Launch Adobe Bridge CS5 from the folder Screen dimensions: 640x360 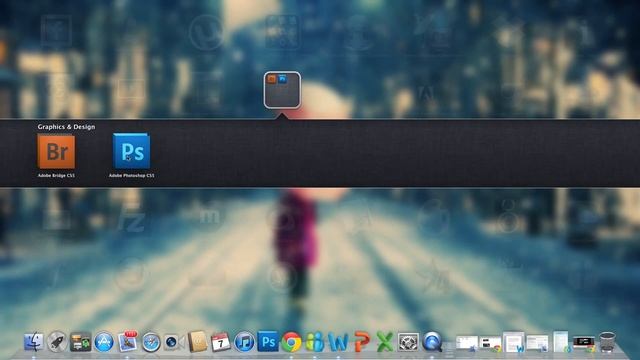coord(56,151)
